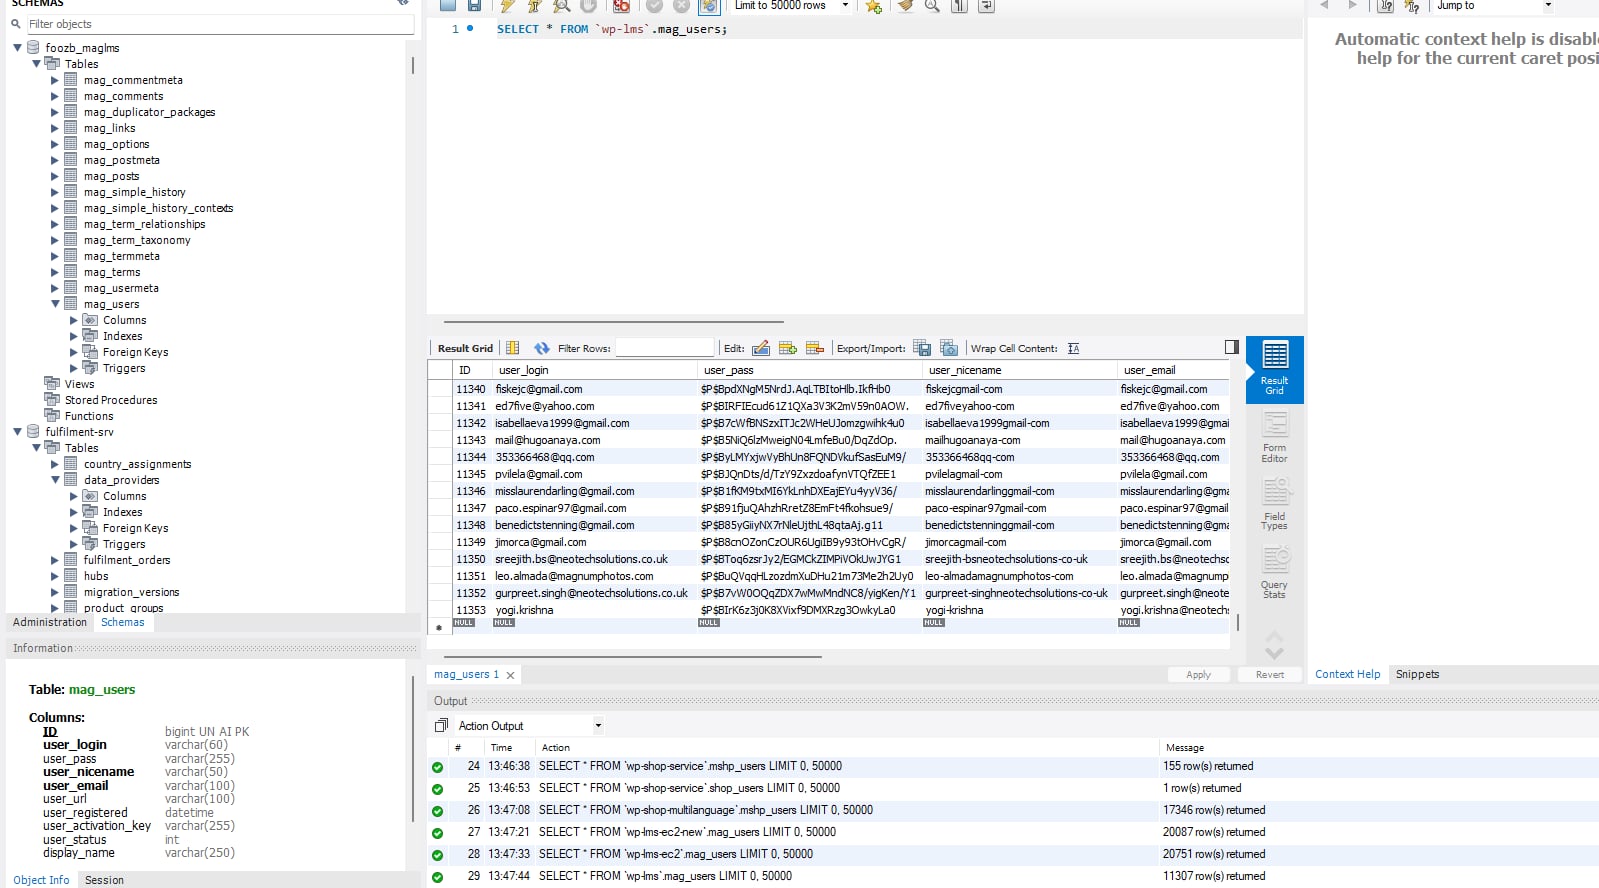Click the commit transaction icon
The image size is (1599, 888).
(654, 5)
